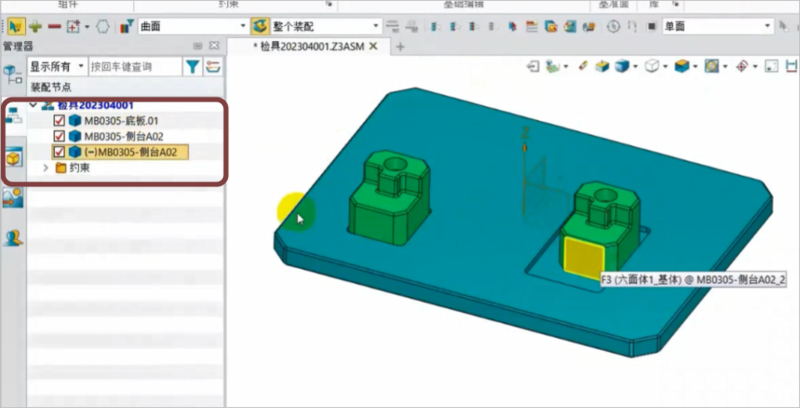Expand the 约束 folder node

pos(46,168)
